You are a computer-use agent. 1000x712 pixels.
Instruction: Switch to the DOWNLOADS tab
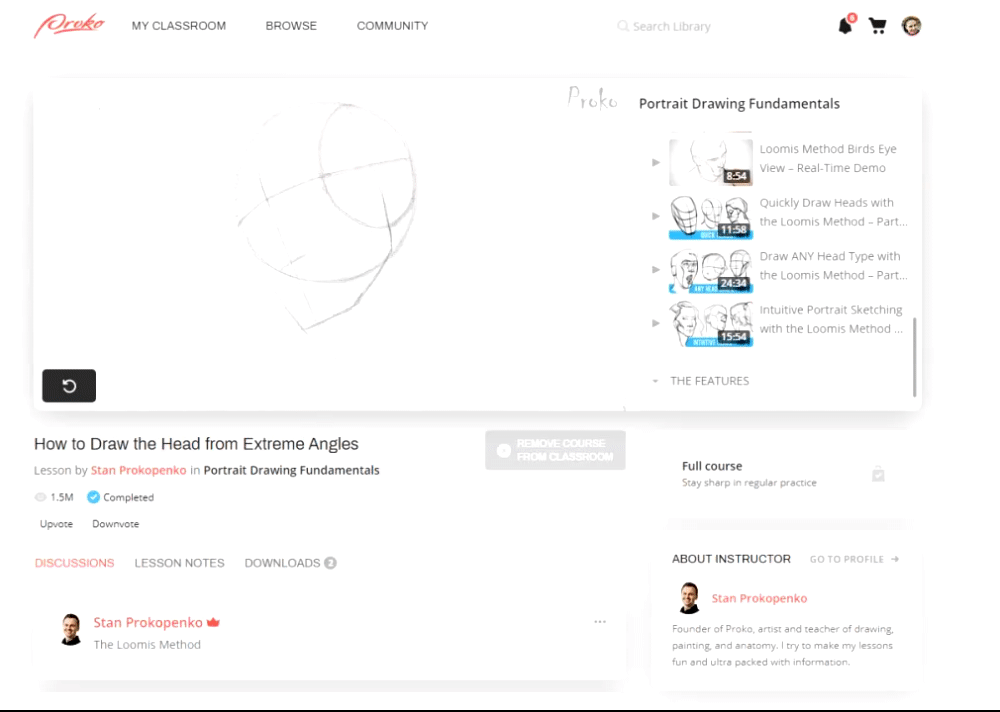(290, 563)
